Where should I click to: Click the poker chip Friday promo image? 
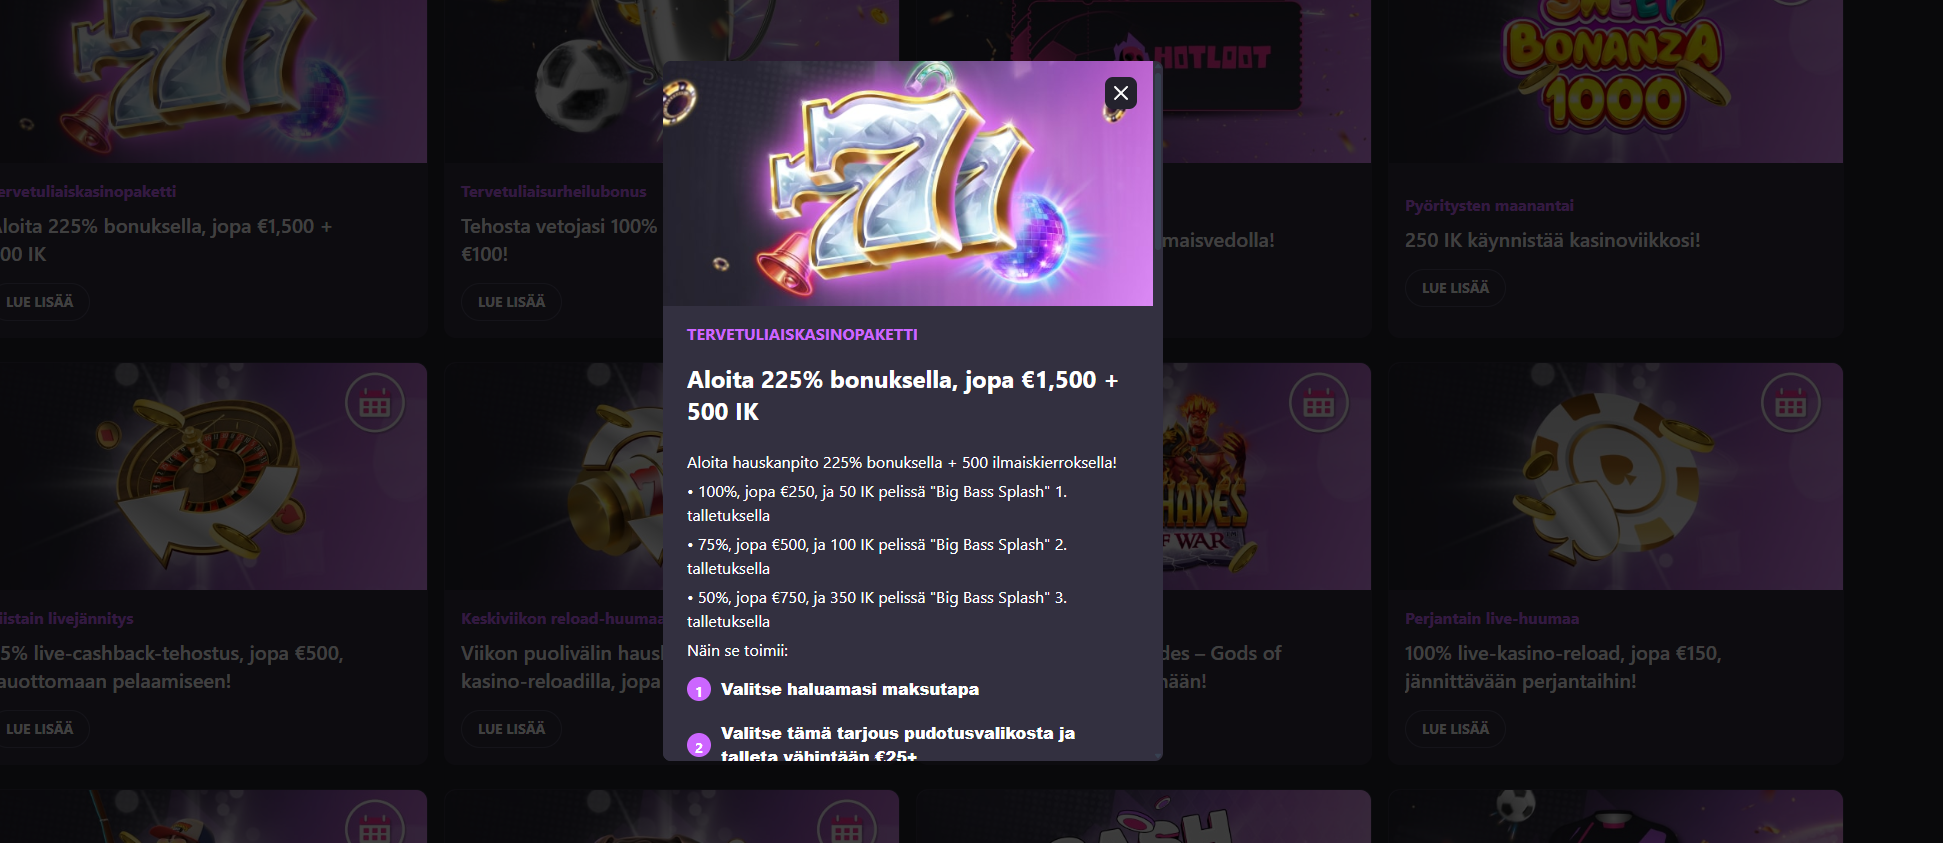click(x=1615, y=476)
